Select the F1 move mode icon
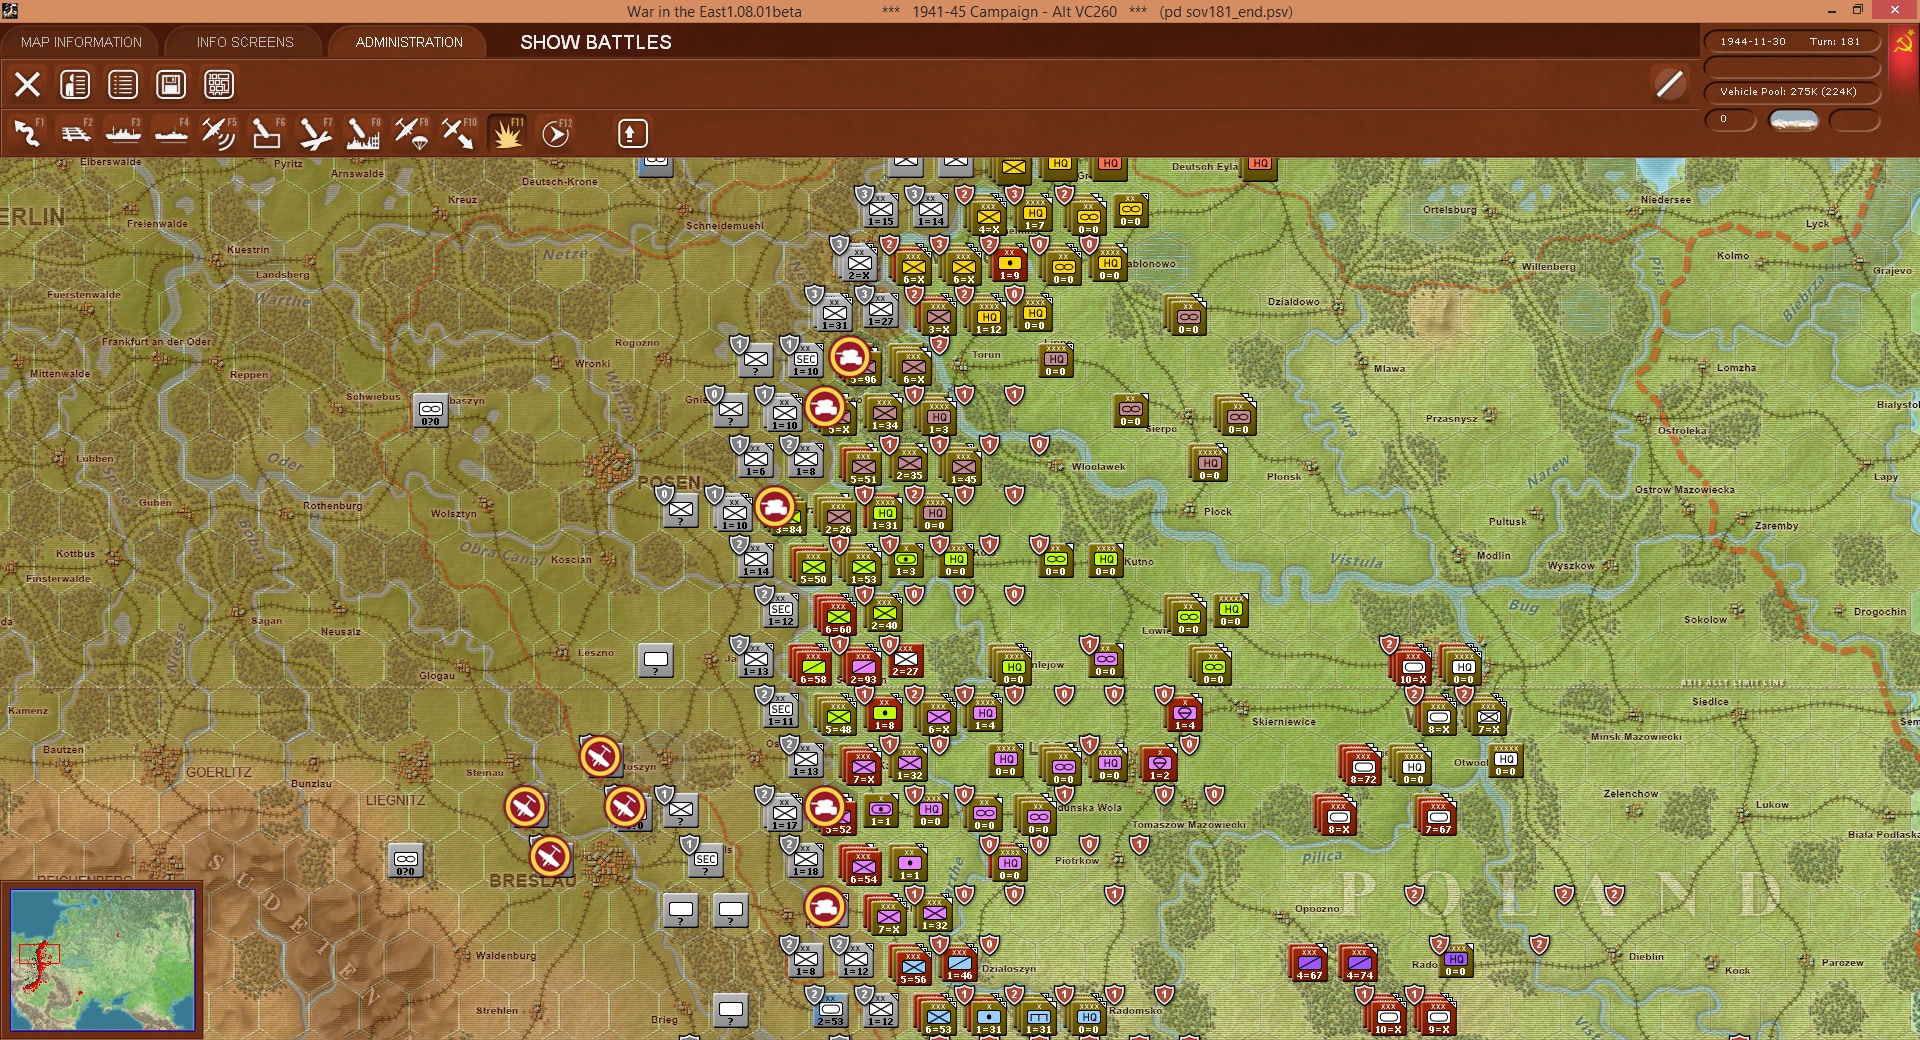1920x1040 pixels. point(27,133)
